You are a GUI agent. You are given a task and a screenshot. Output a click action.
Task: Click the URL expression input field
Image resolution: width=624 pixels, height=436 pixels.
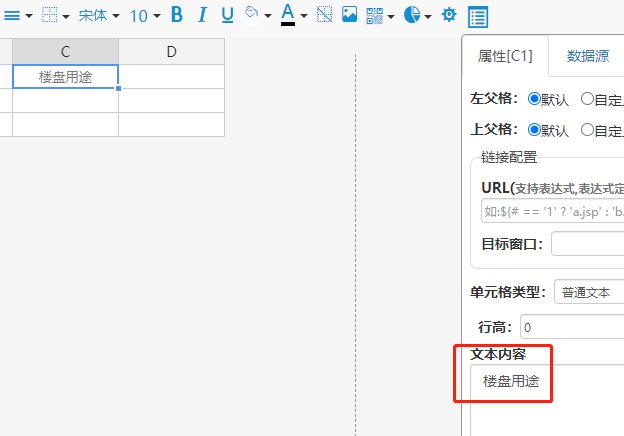point(553,211)
